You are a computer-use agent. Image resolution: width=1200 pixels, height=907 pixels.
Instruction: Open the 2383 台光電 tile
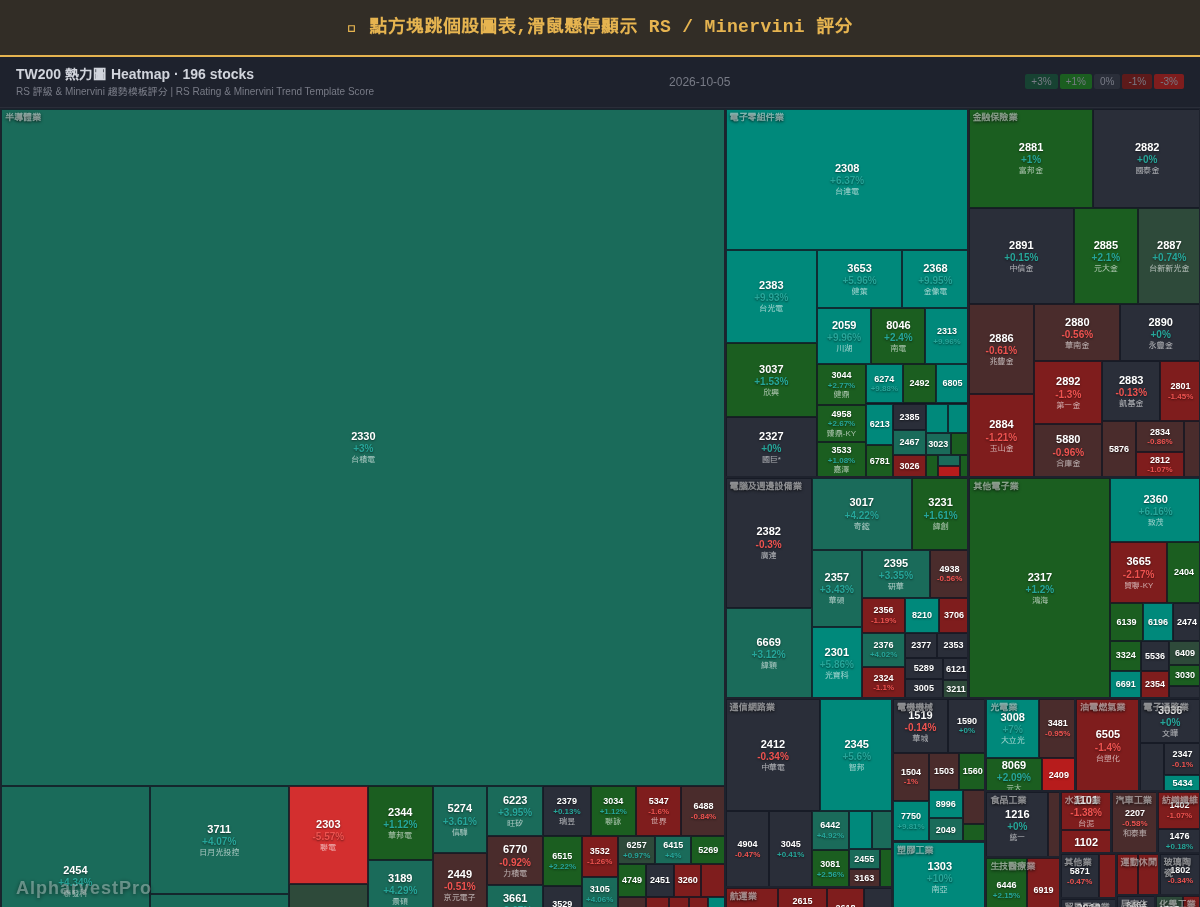pos(771,296)
